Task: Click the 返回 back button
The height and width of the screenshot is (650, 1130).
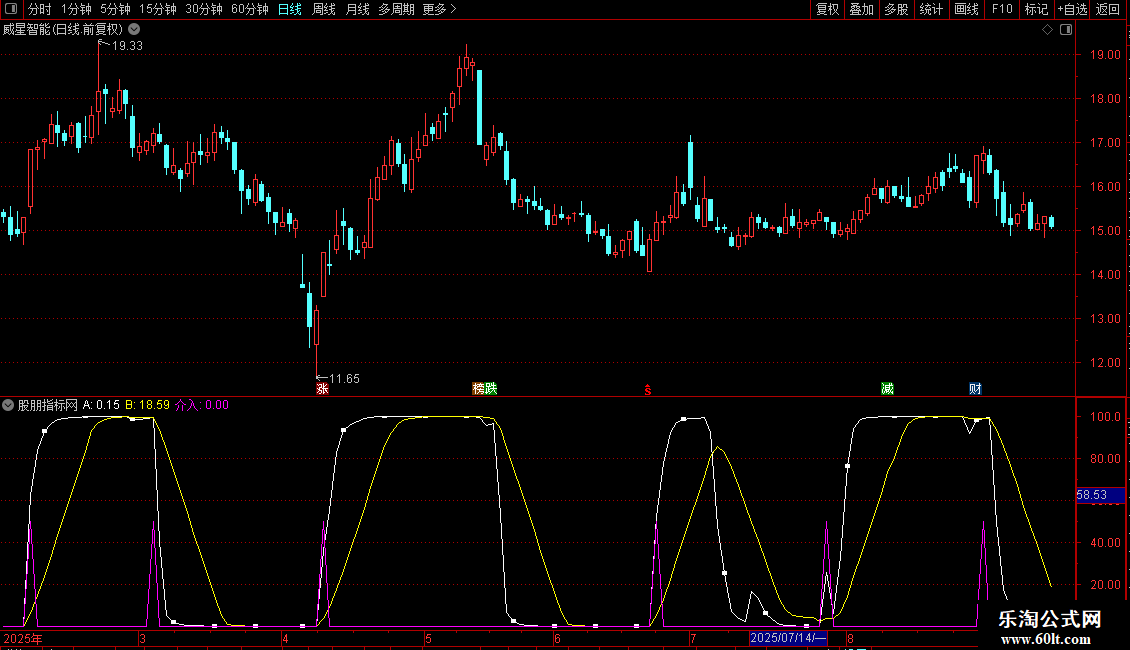Action: pyautogui.click(x=1108, y=9)
